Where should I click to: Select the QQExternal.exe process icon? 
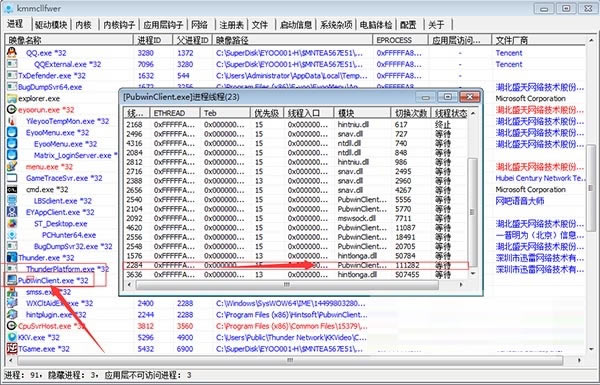point(12,64)
